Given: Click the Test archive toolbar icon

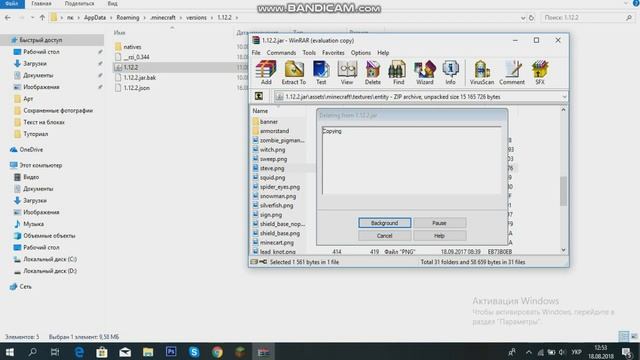Looking at the screenshot, I should point(321,73).
